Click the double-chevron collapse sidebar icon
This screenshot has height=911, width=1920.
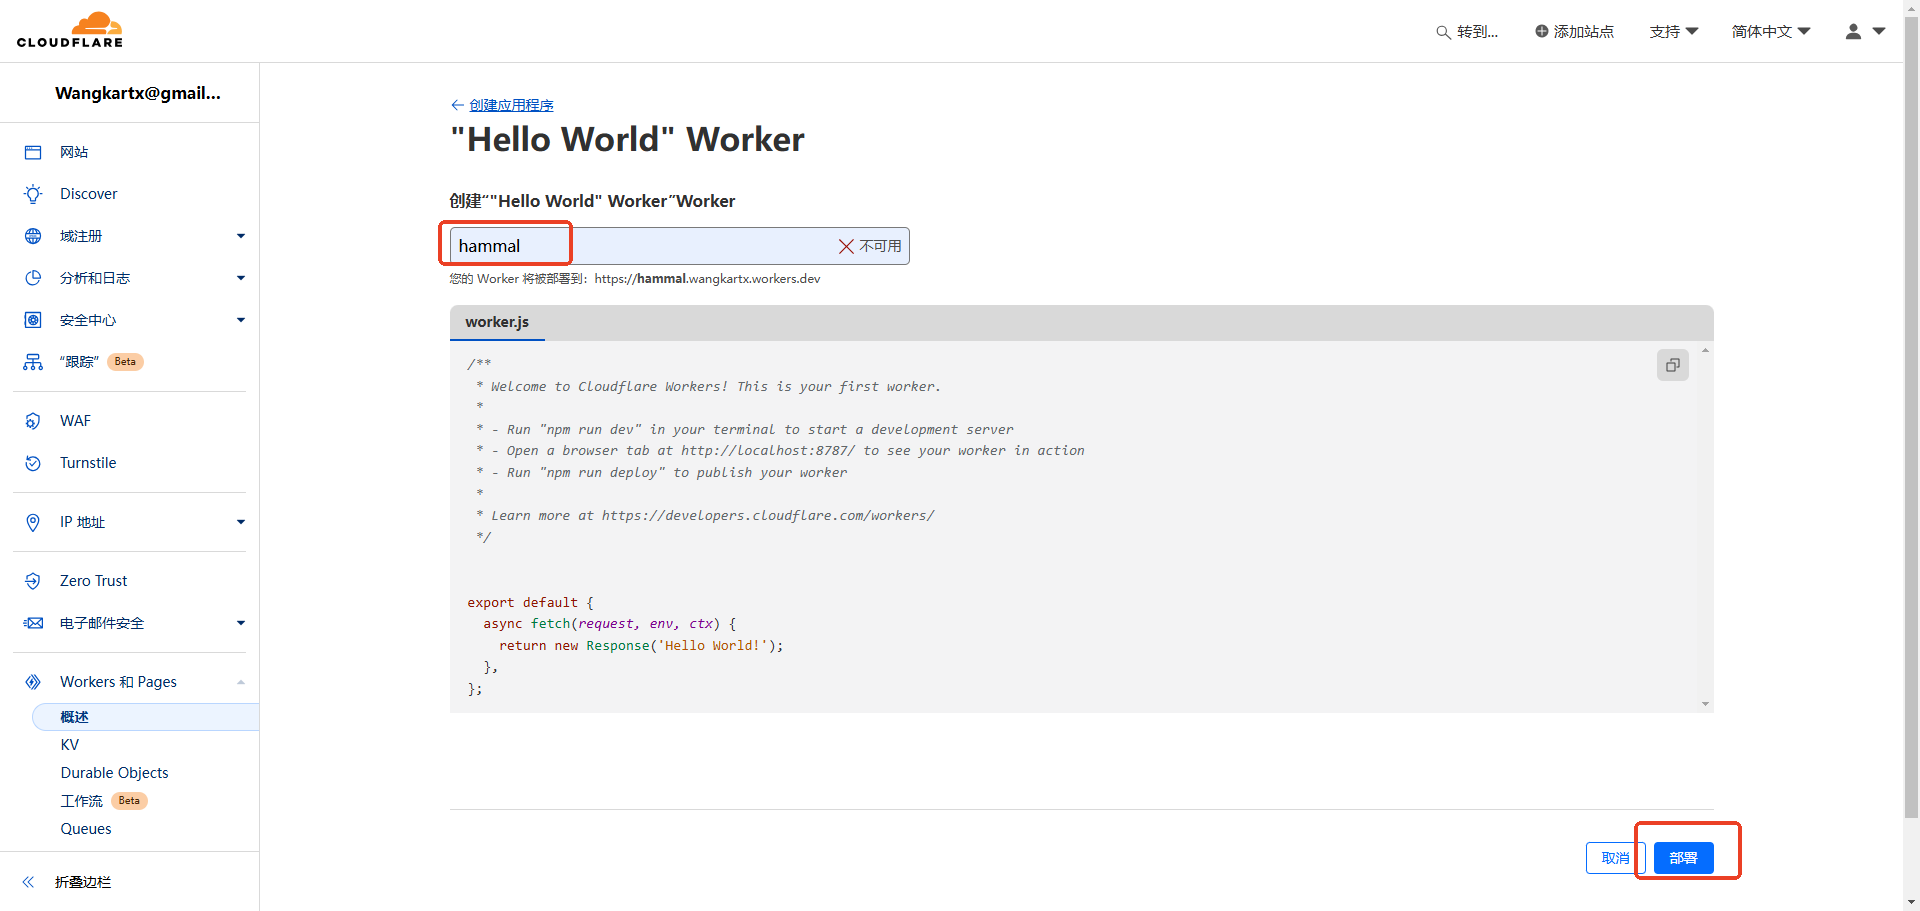coord(29,882)
